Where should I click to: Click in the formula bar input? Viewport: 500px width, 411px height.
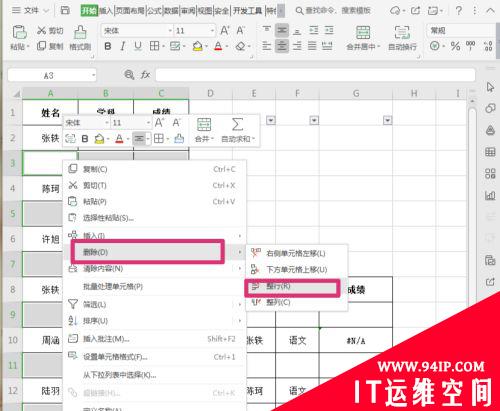(x=315, y=75)
